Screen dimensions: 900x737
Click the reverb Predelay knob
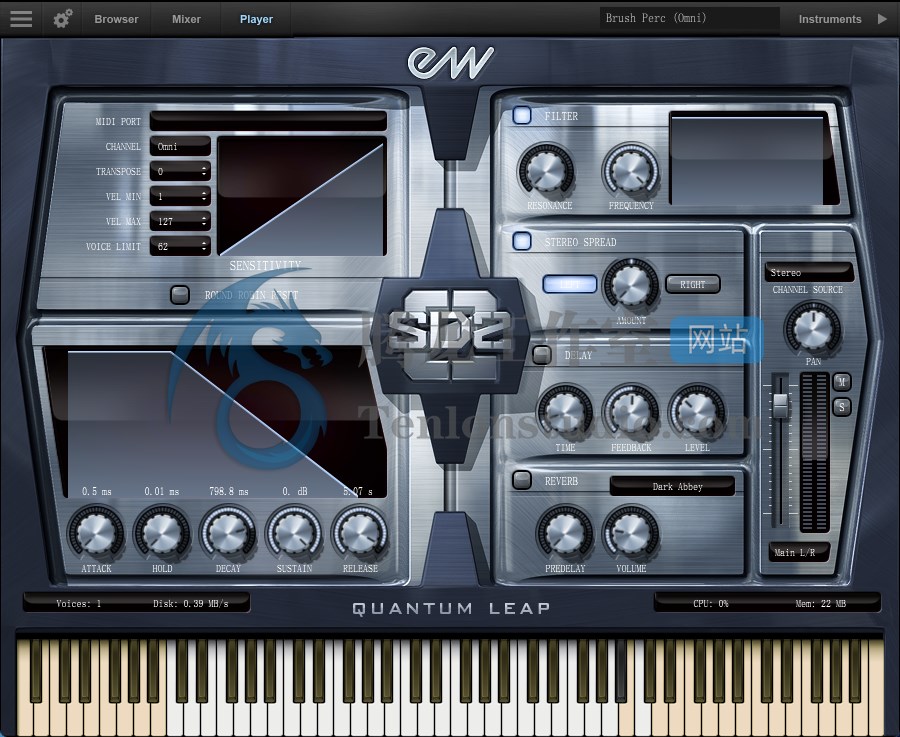[565, 533]
